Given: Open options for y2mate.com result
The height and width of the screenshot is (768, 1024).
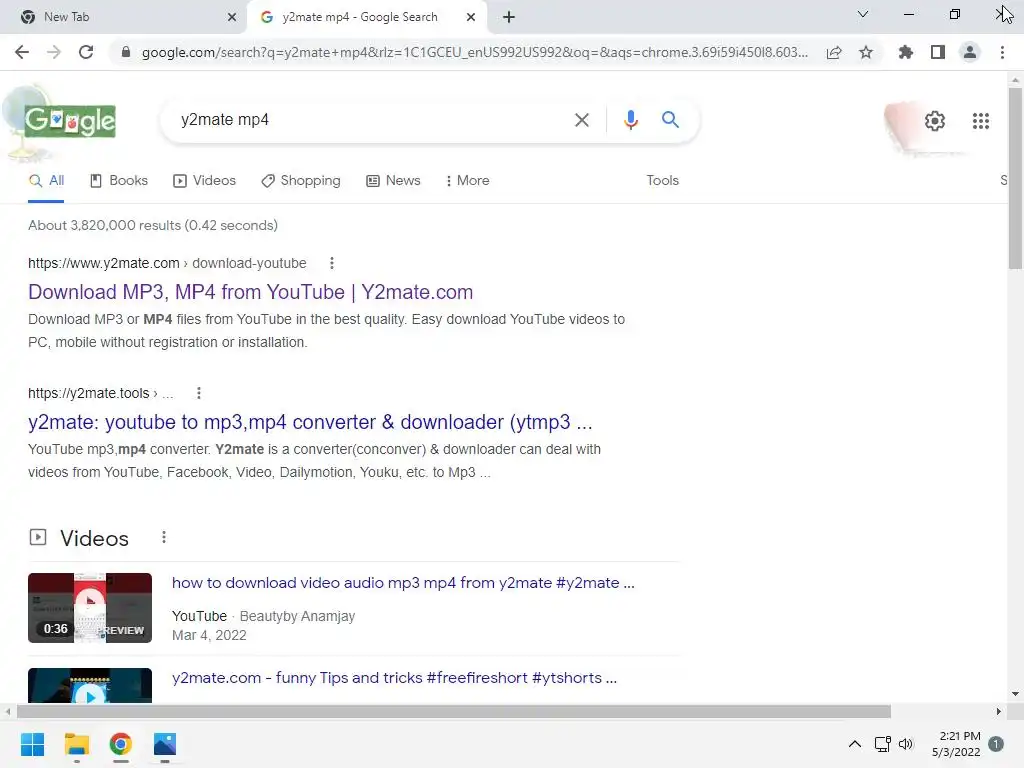Looking at the screenshot, I should point(332,263).
